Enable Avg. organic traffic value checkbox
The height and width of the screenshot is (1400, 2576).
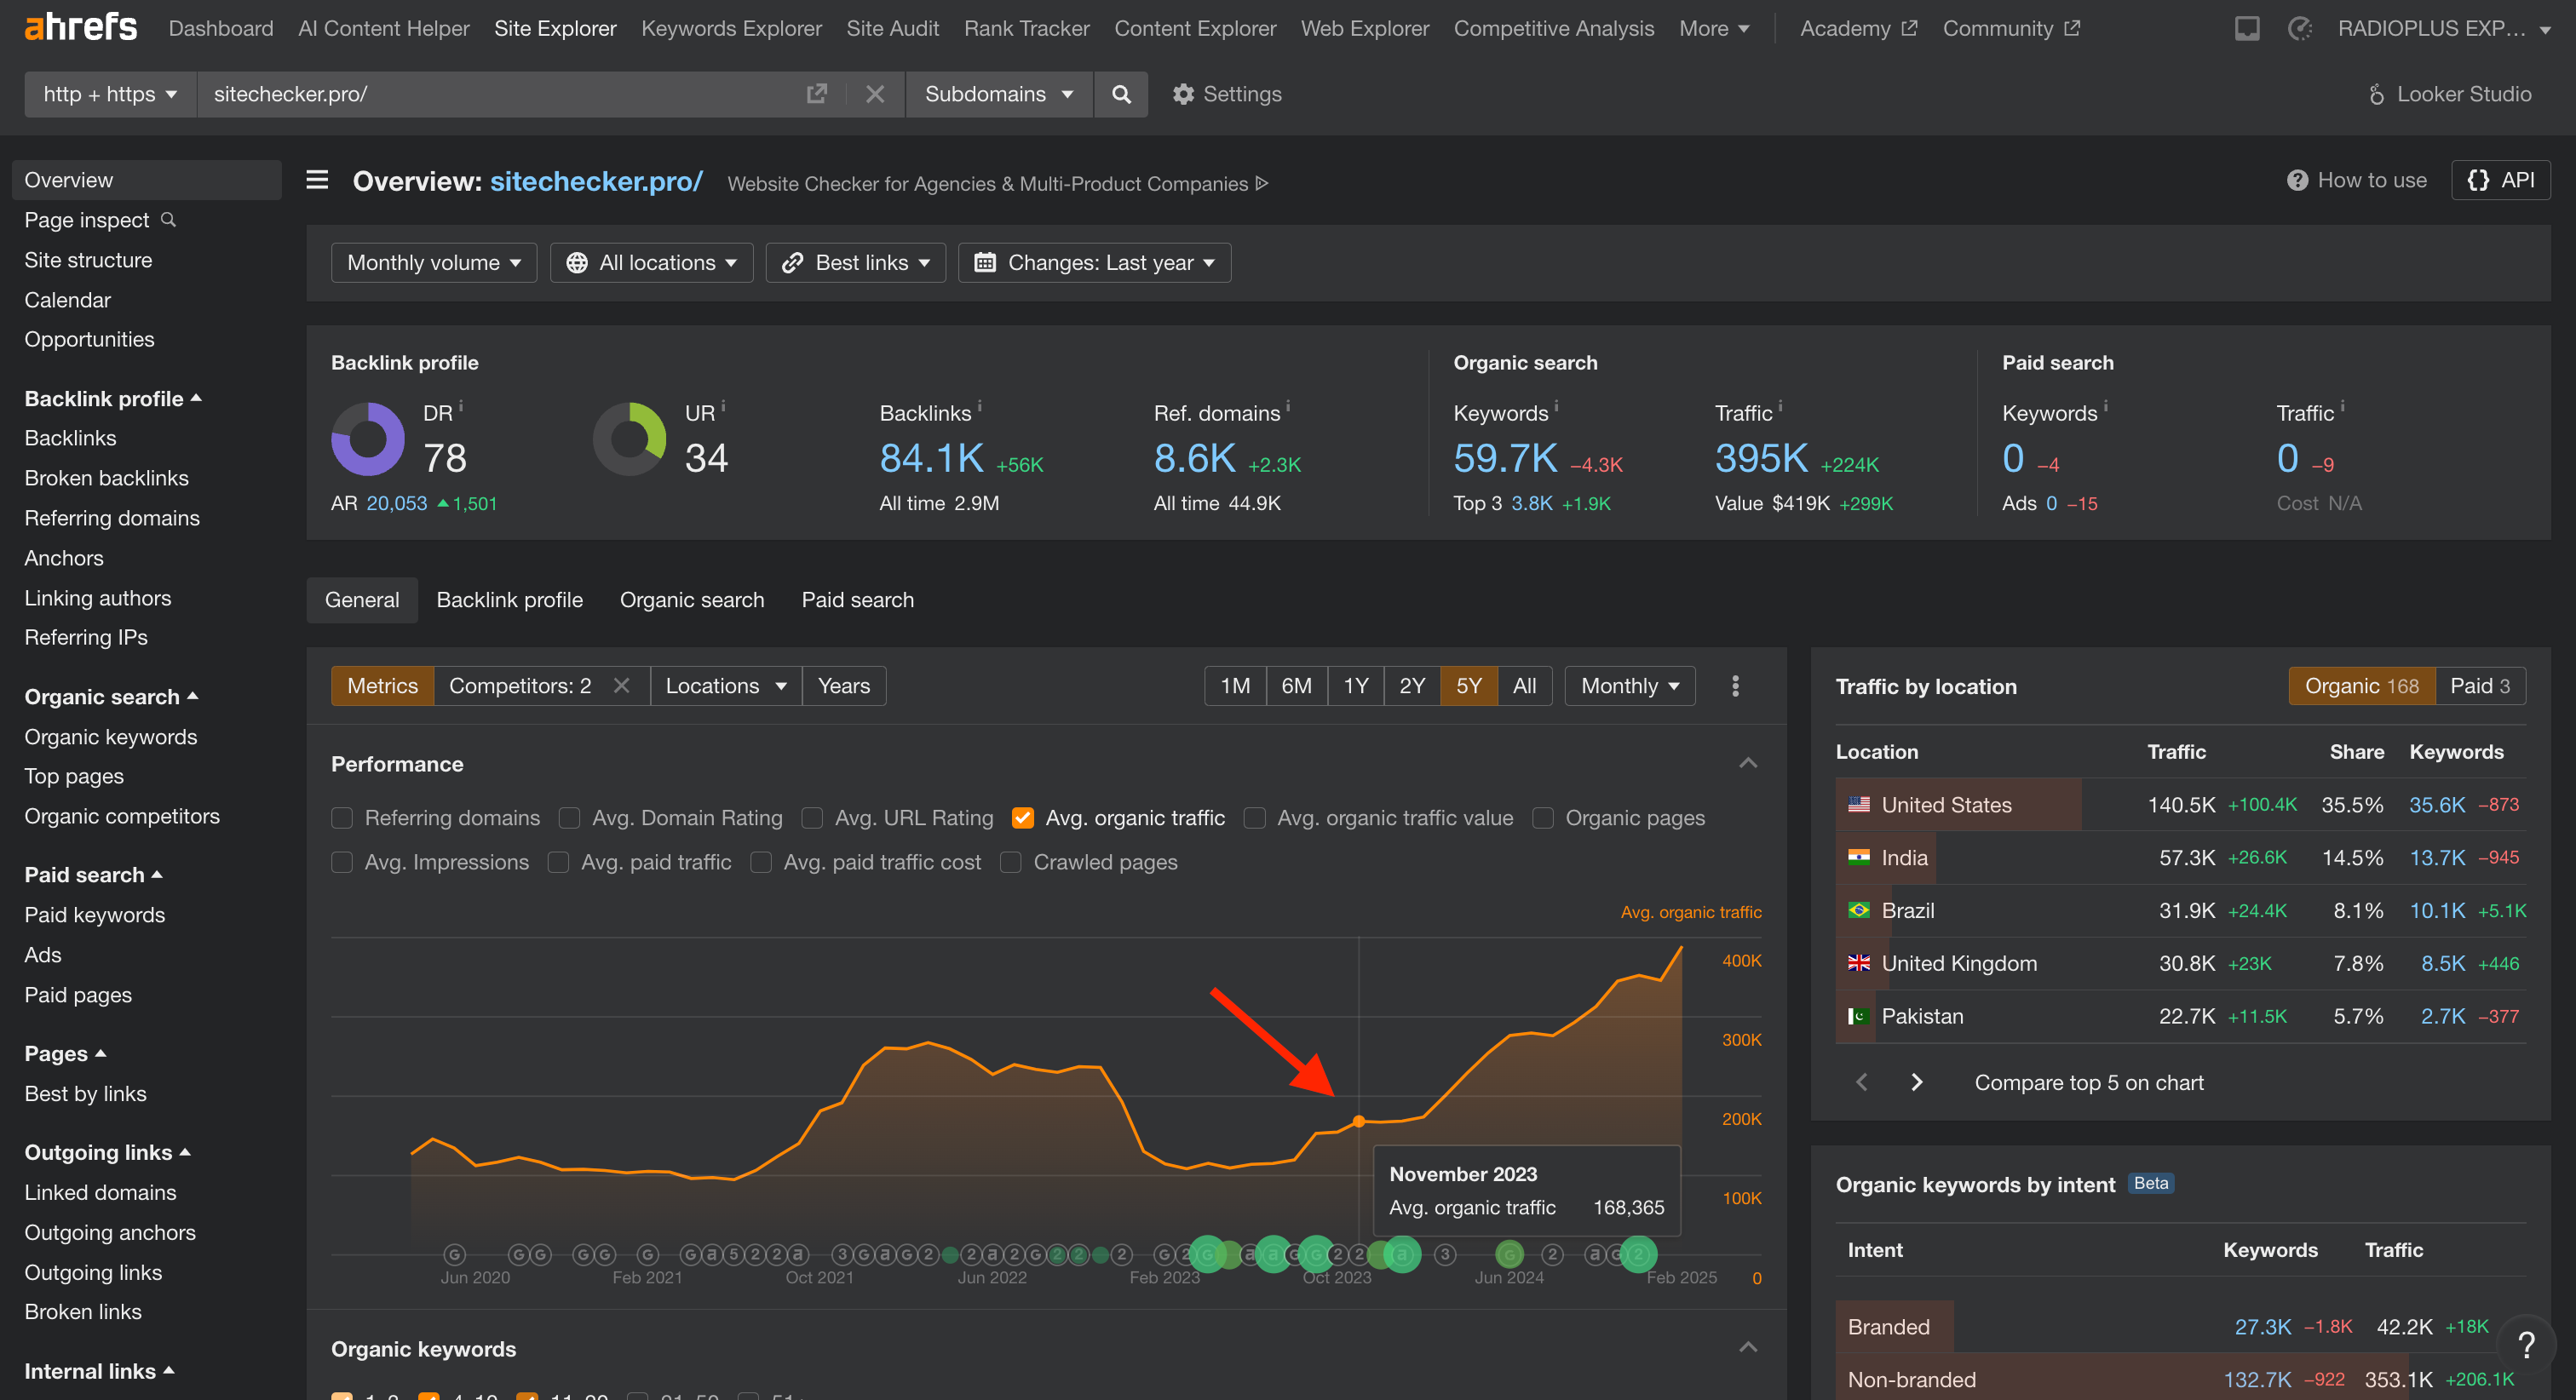1254,818
